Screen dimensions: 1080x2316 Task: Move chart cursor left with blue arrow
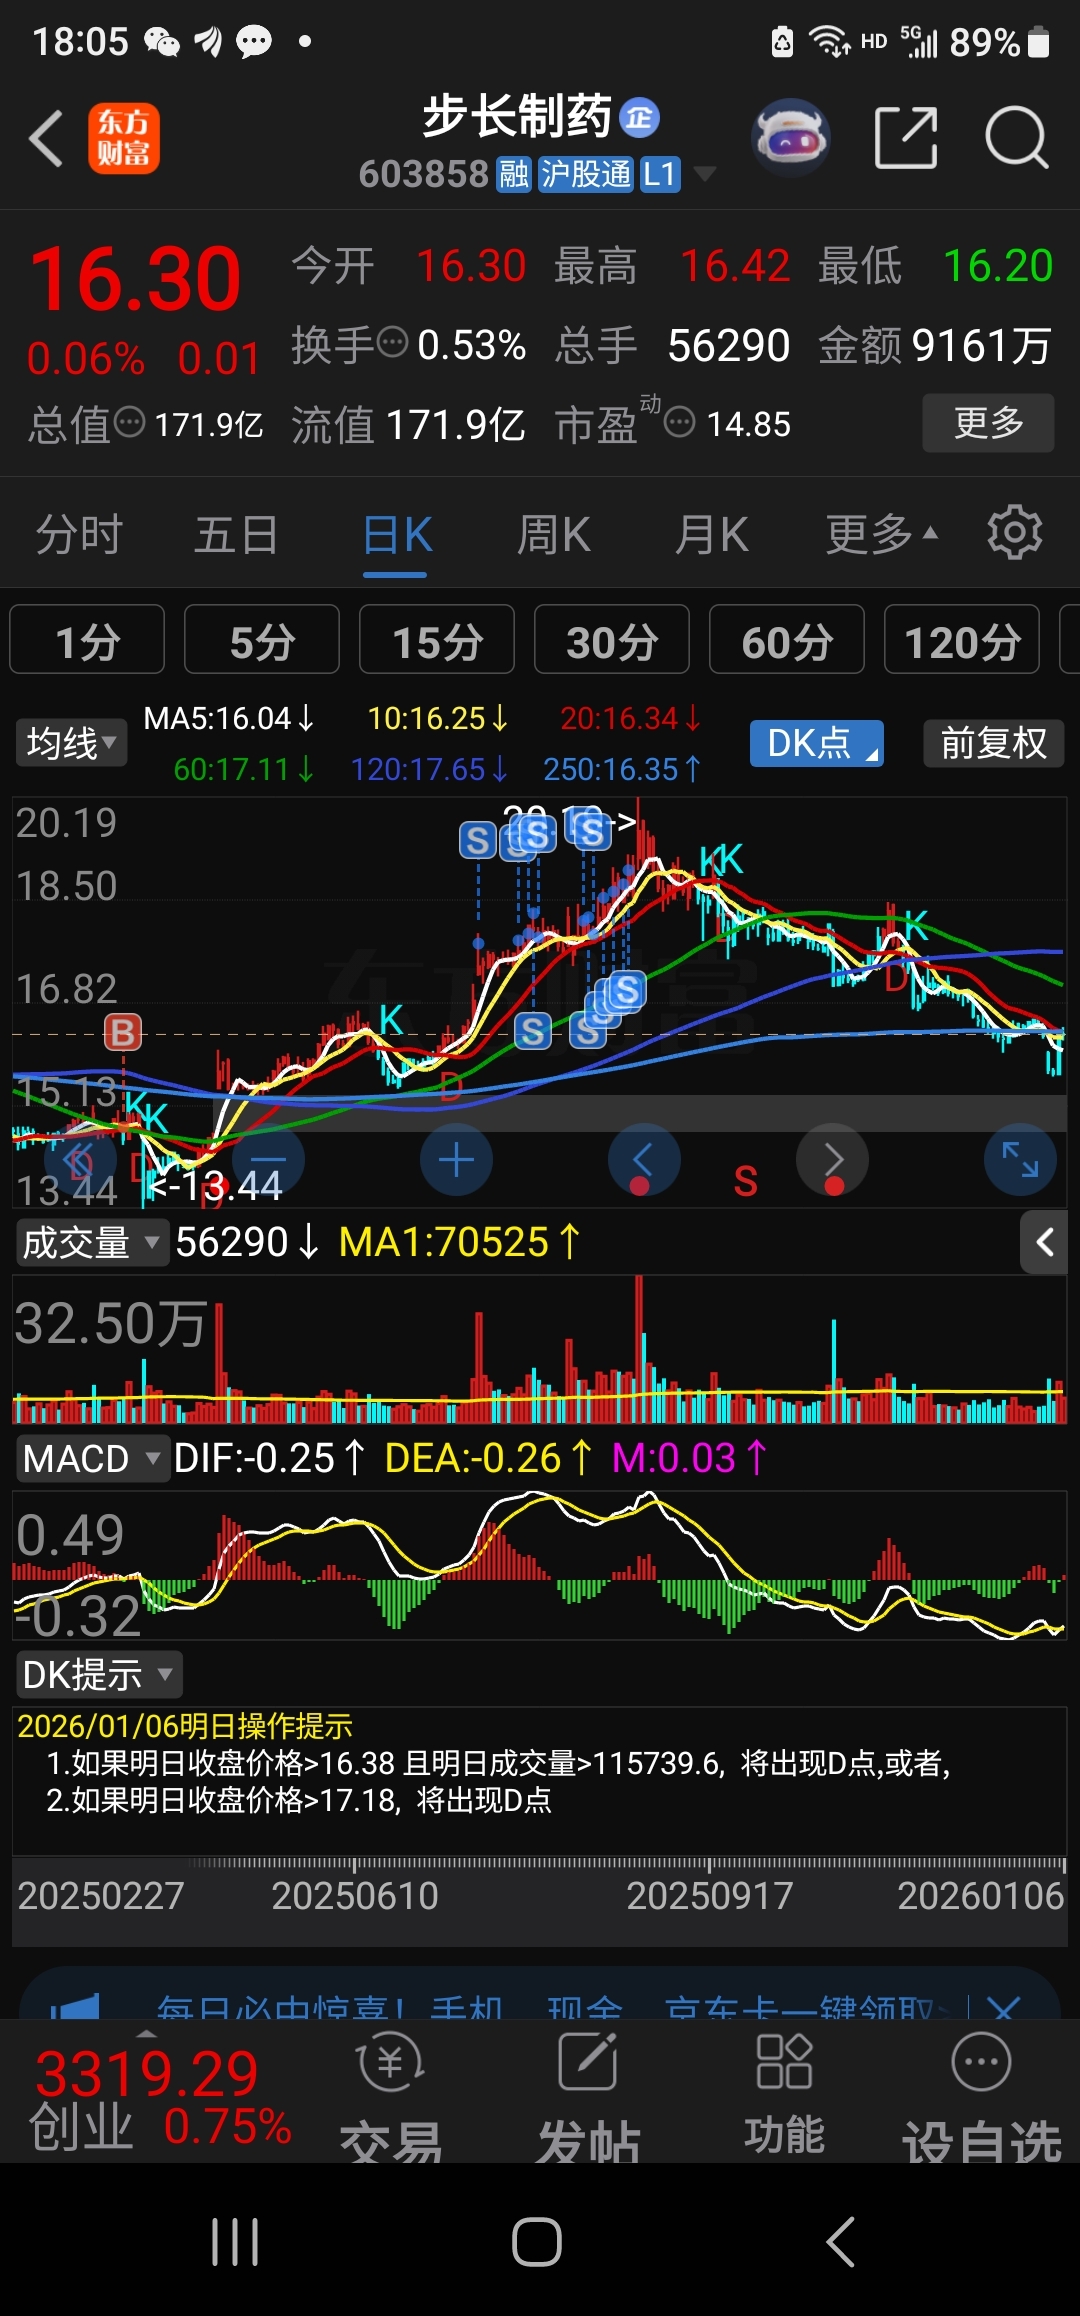tap(644, 1160)
